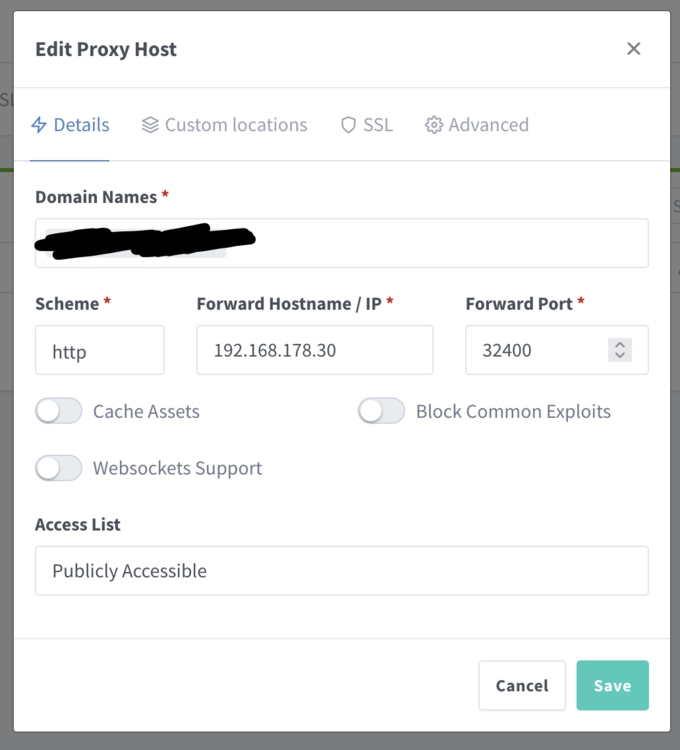Close the Edit Proxy Host dialog
The height and width of the screenshot is (750, 680).
[x=634, y=48]
